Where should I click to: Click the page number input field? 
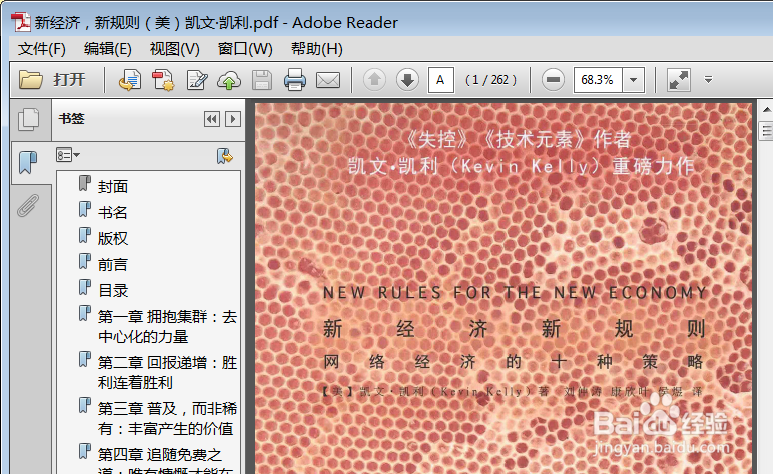pyautogui.click(x=441, y=80)
